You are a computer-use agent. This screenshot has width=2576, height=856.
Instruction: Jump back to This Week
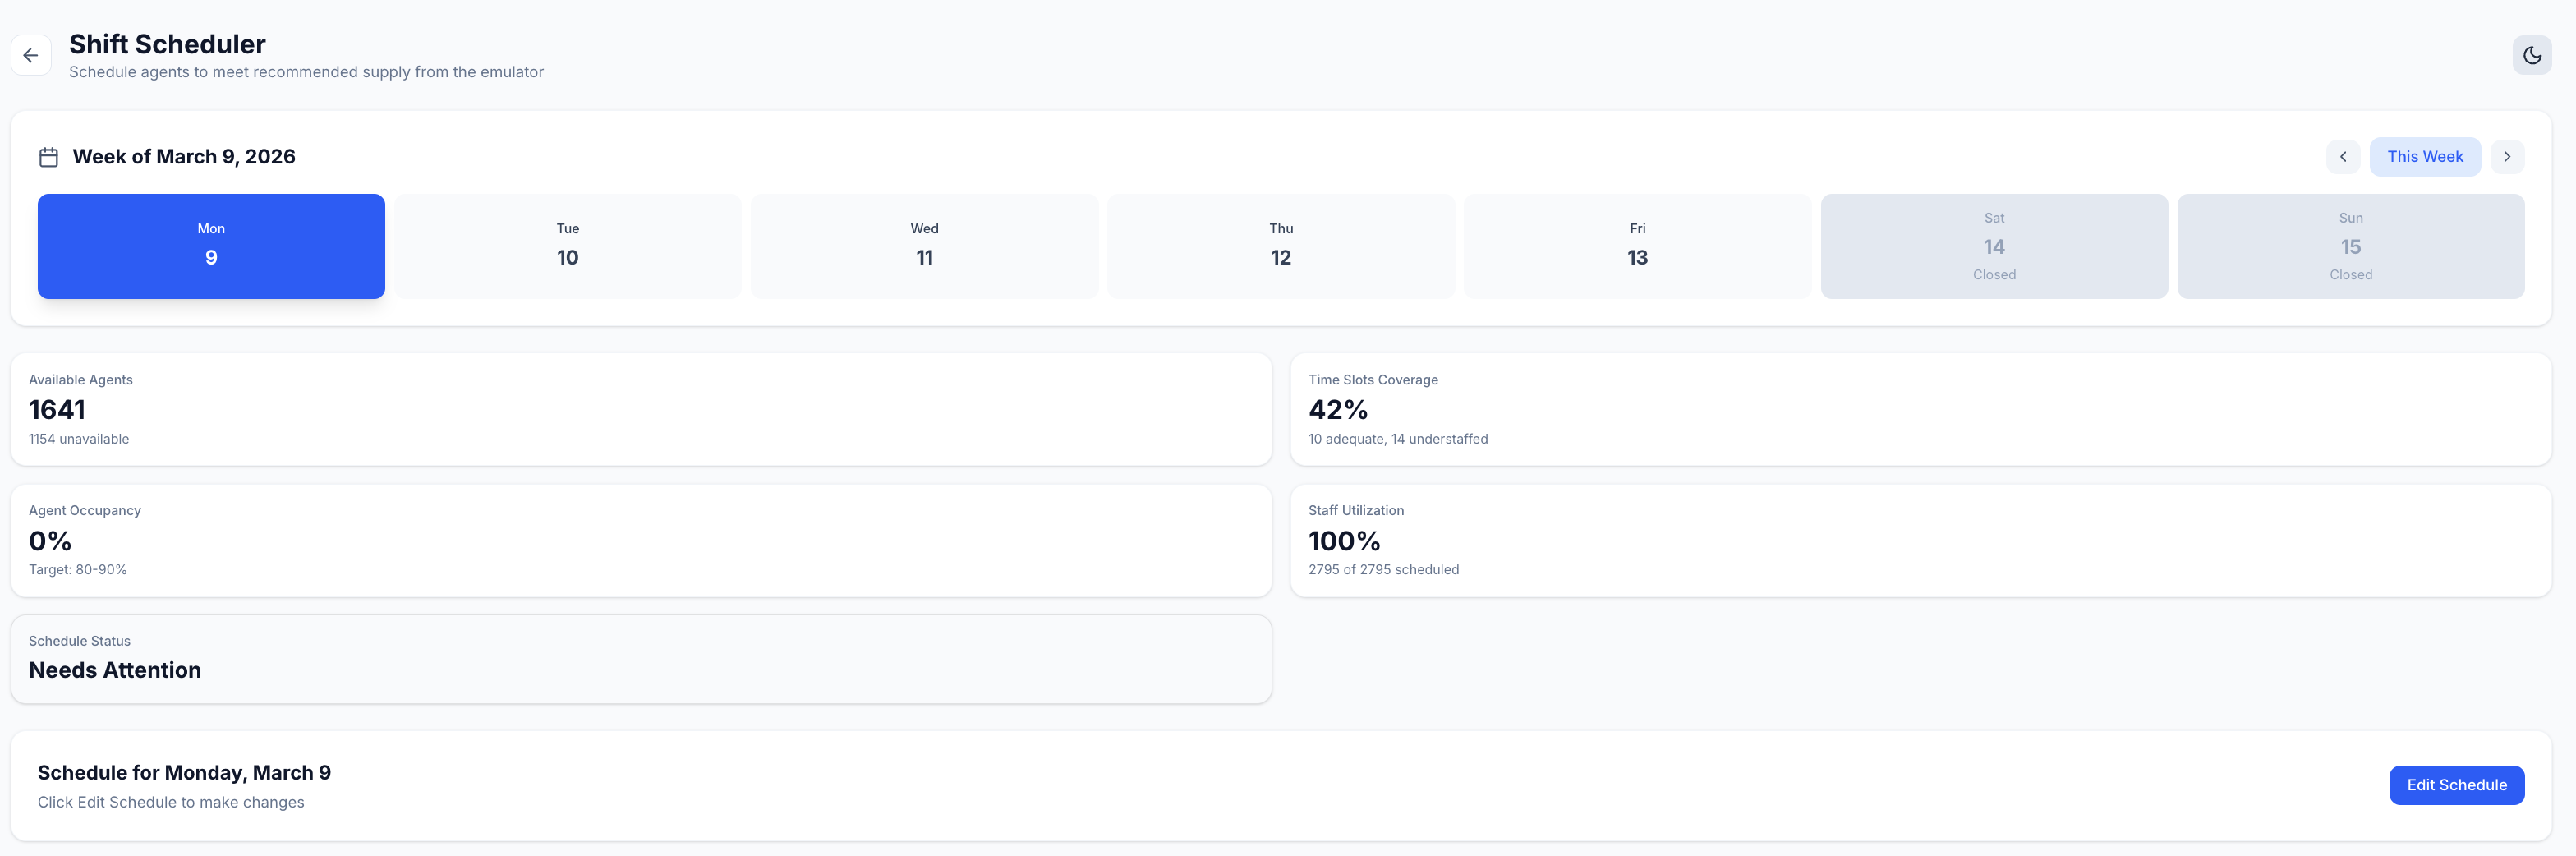pos(2425,156)
